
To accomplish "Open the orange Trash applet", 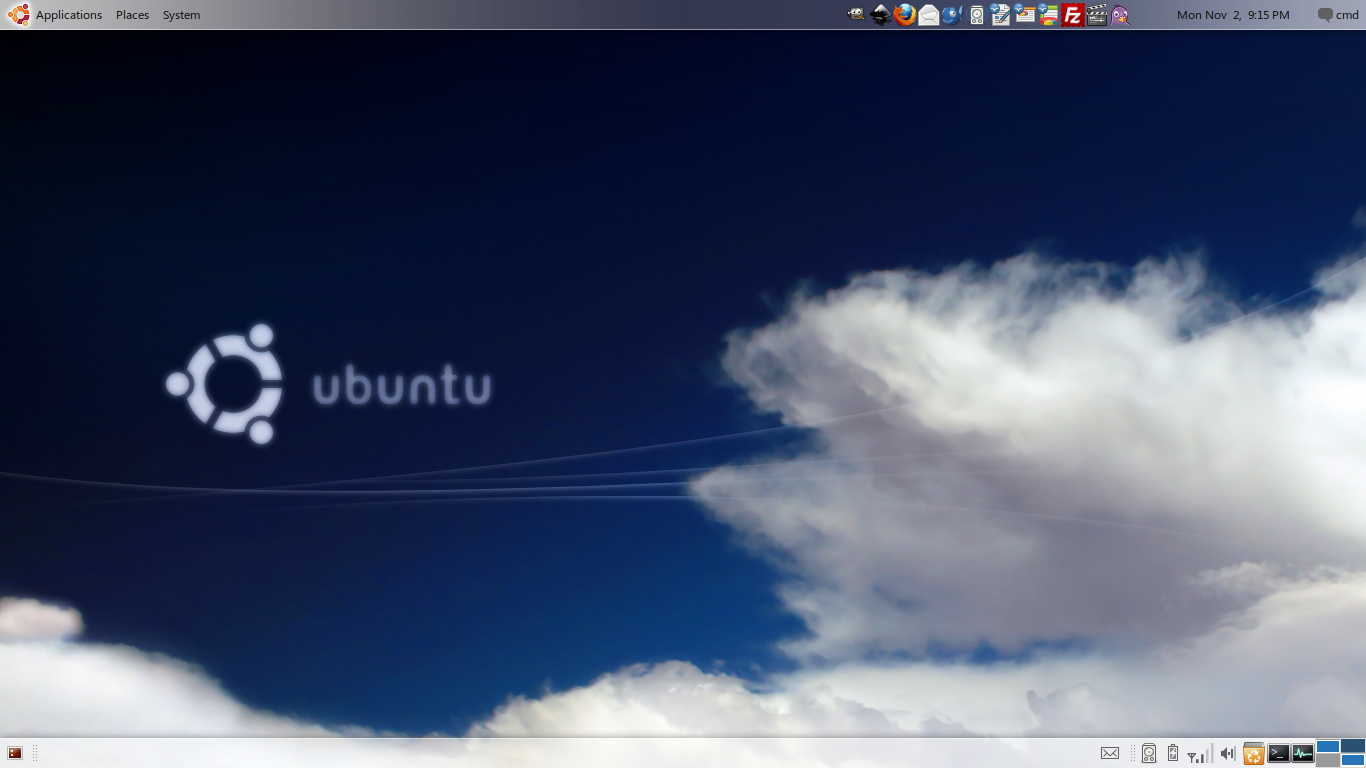I will click(x=1254, y=753).
